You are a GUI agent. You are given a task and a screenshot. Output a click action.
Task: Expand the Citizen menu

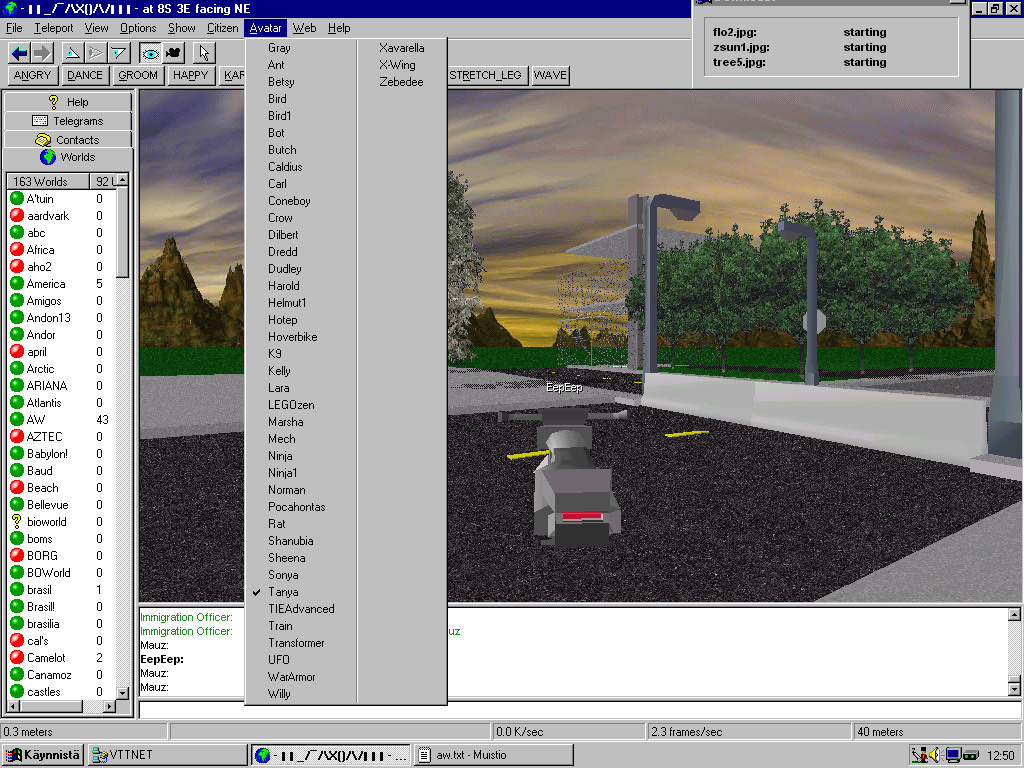coord(223,28)
